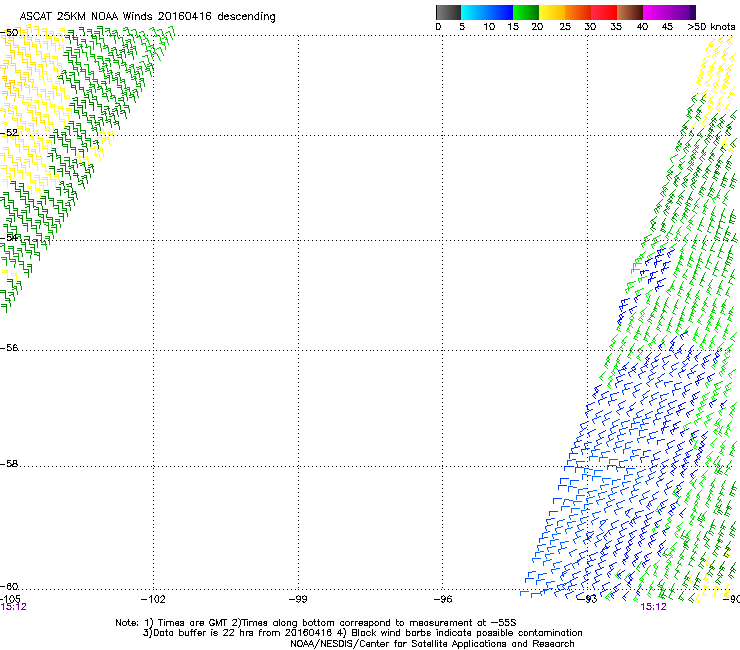Click the "Note: 1) Times are GMT" line
Screen dimensions: 740x650
(316, 623)
